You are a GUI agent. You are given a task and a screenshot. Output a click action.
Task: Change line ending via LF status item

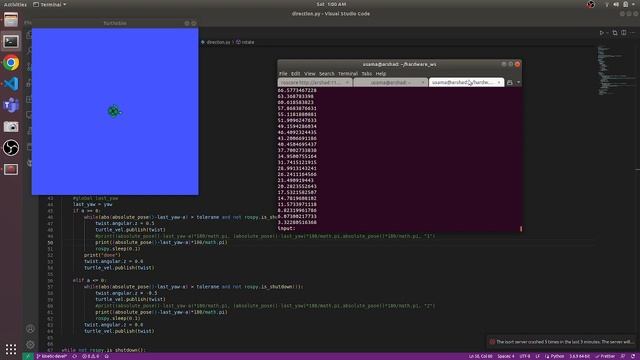tap(538, 356)
